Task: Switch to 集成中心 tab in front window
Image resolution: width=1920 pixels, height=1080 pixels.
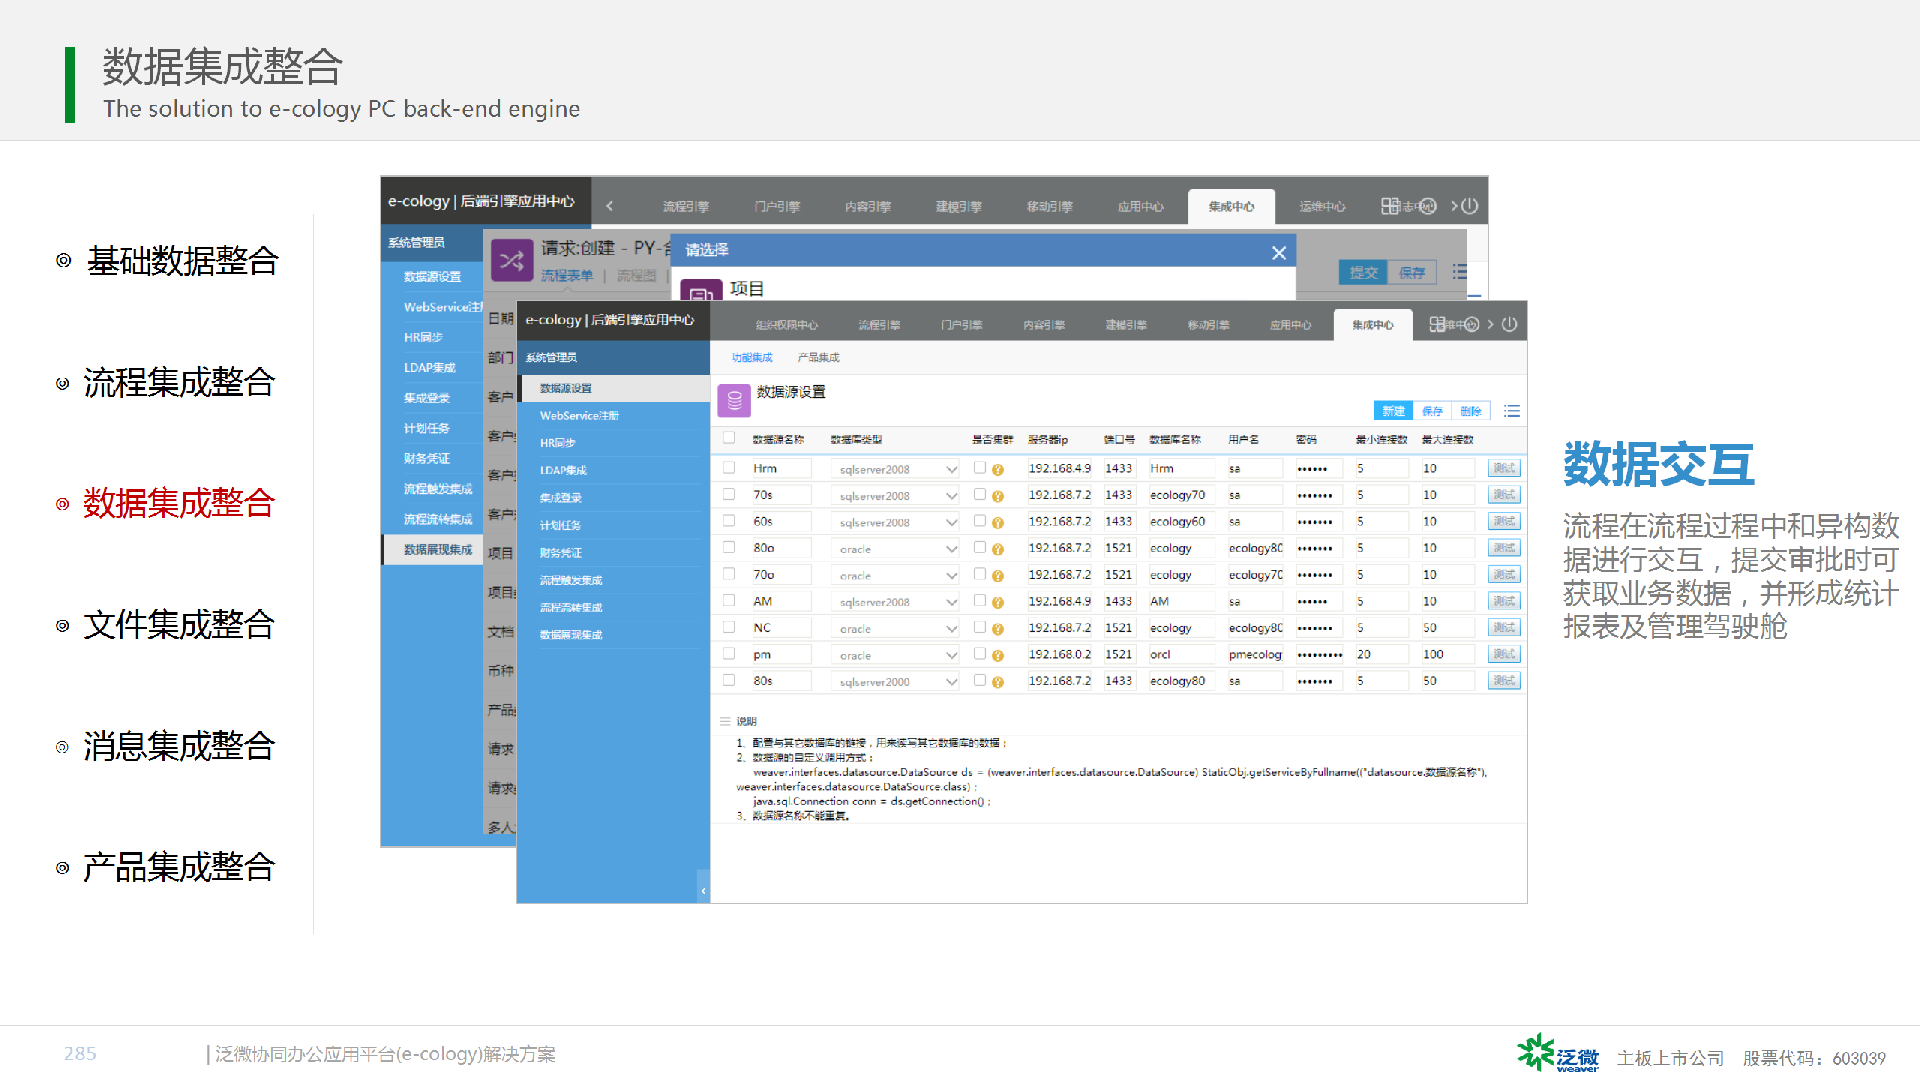Action: (x=1372, y=325)
